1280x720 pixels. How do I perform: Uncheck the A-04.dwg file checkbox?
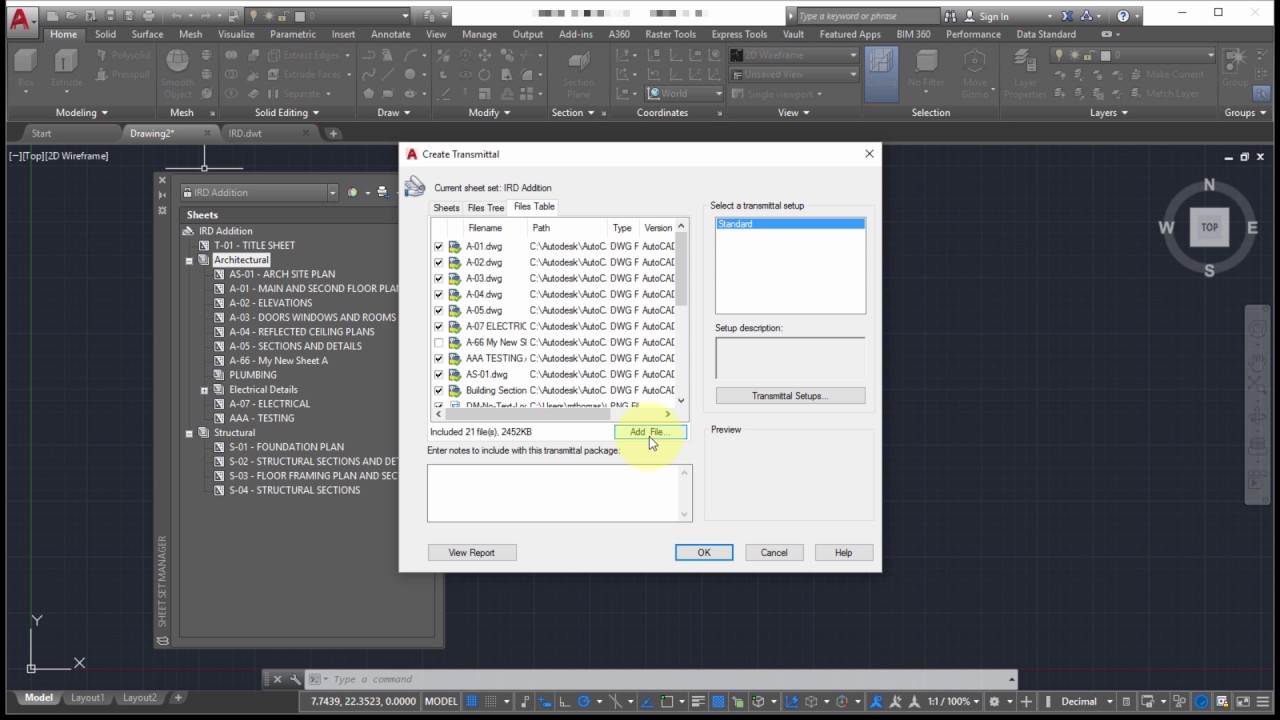pos(438,294)
